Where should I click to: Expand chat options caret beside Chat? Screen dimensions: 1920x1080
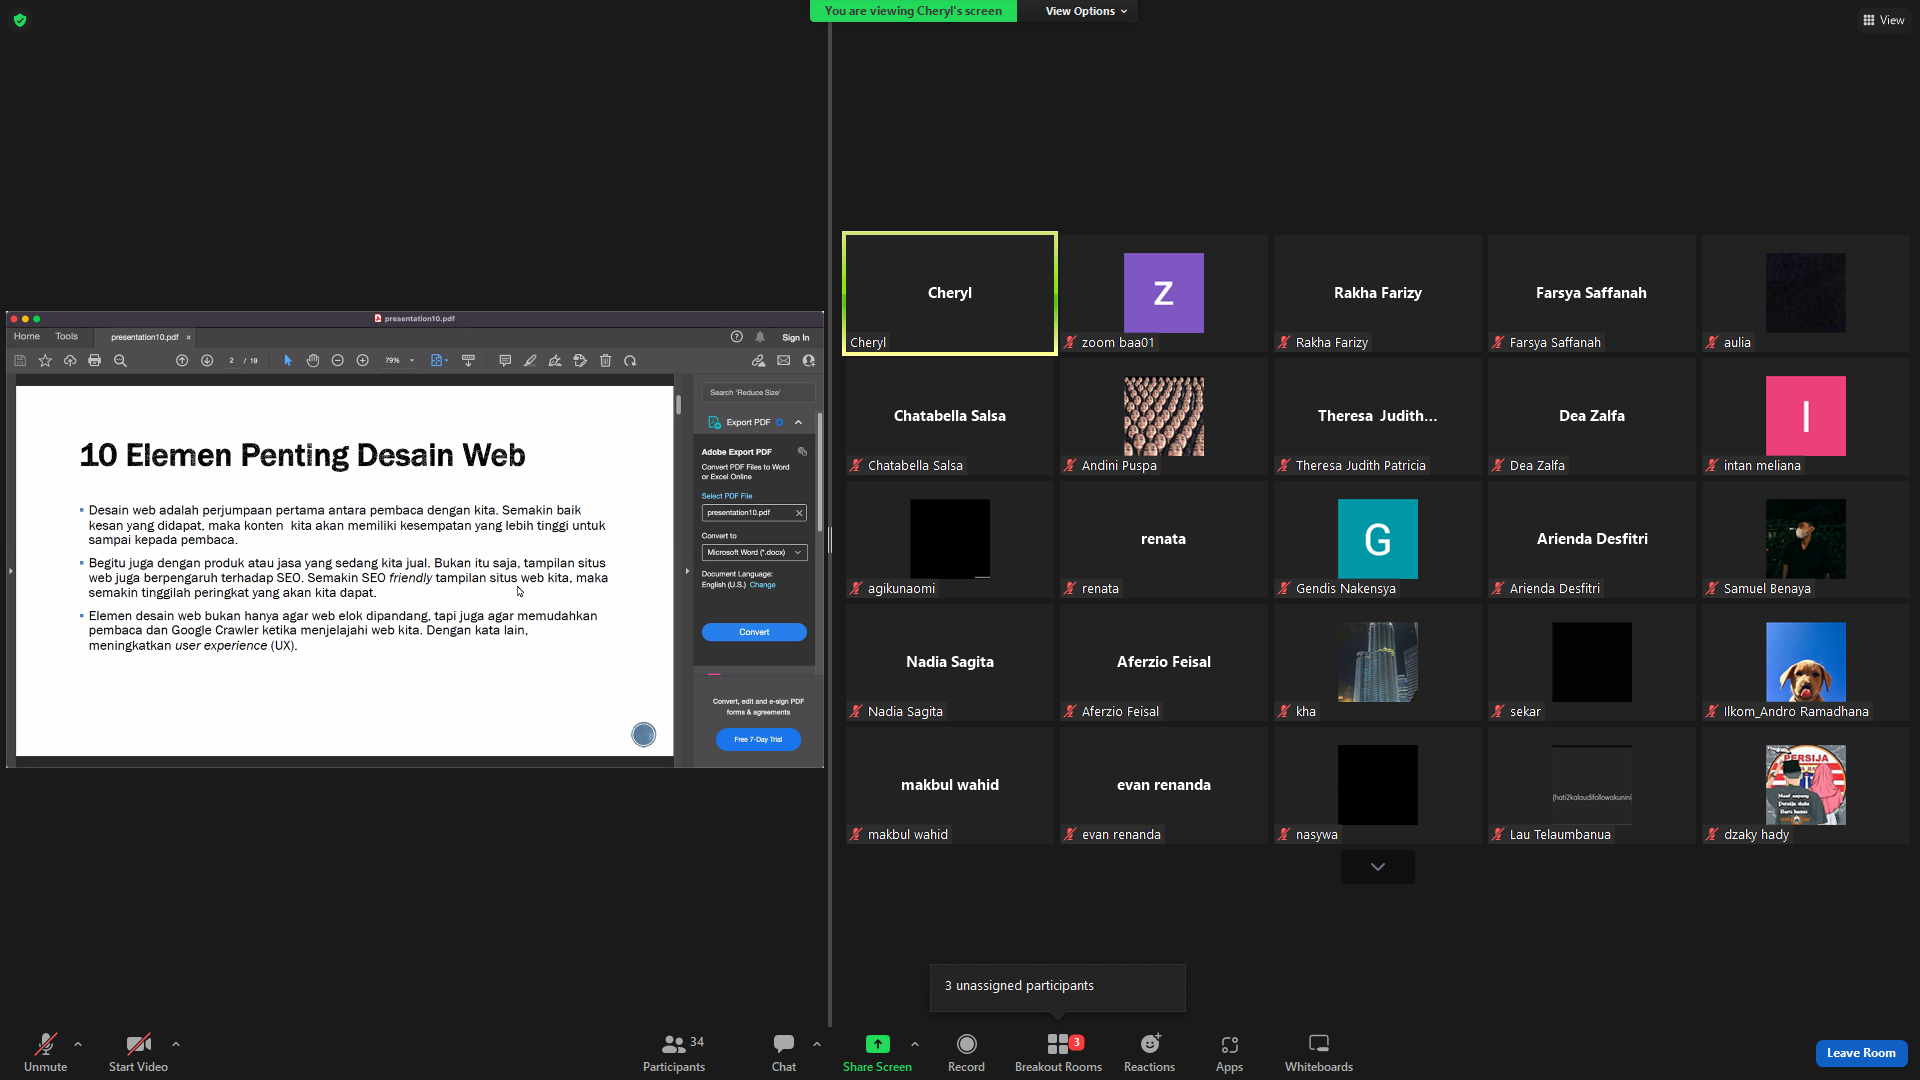[817, 1044]
